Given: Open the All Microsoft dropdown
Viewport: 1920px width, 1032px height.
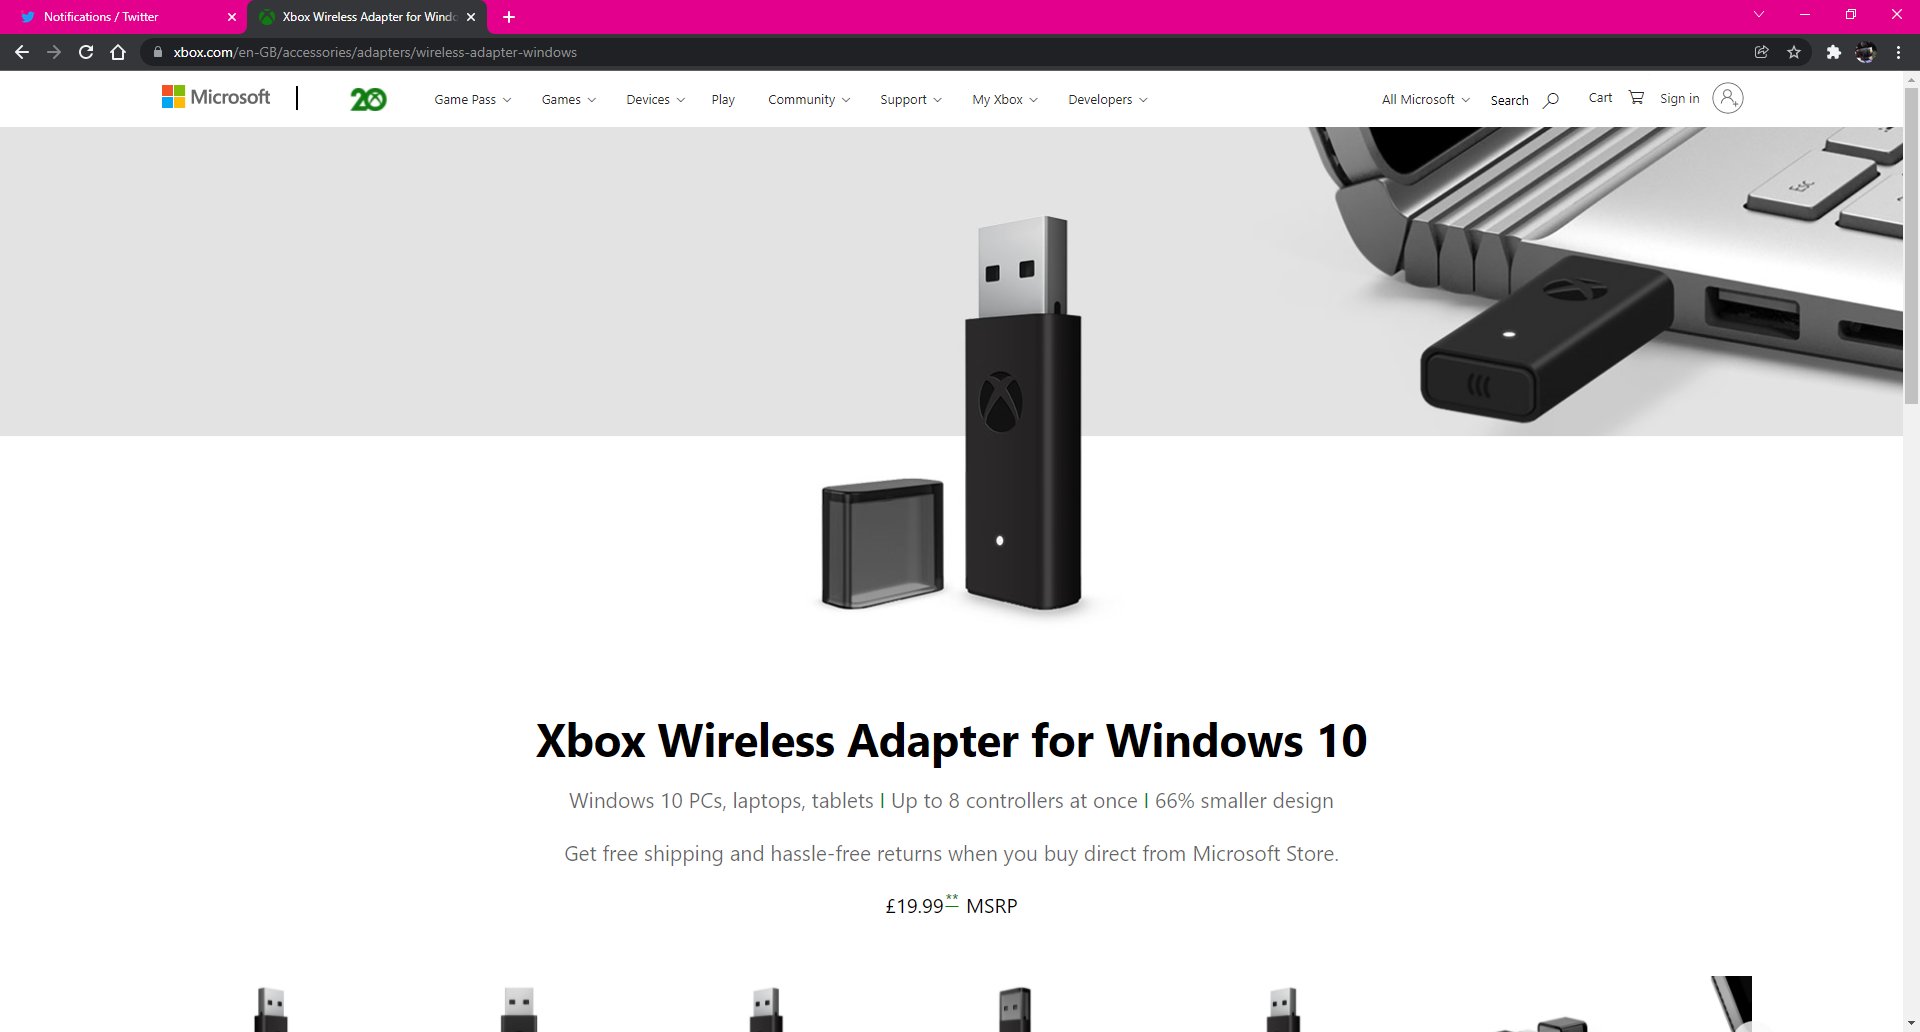Looking at the screenshot, I should [1426, 99].
